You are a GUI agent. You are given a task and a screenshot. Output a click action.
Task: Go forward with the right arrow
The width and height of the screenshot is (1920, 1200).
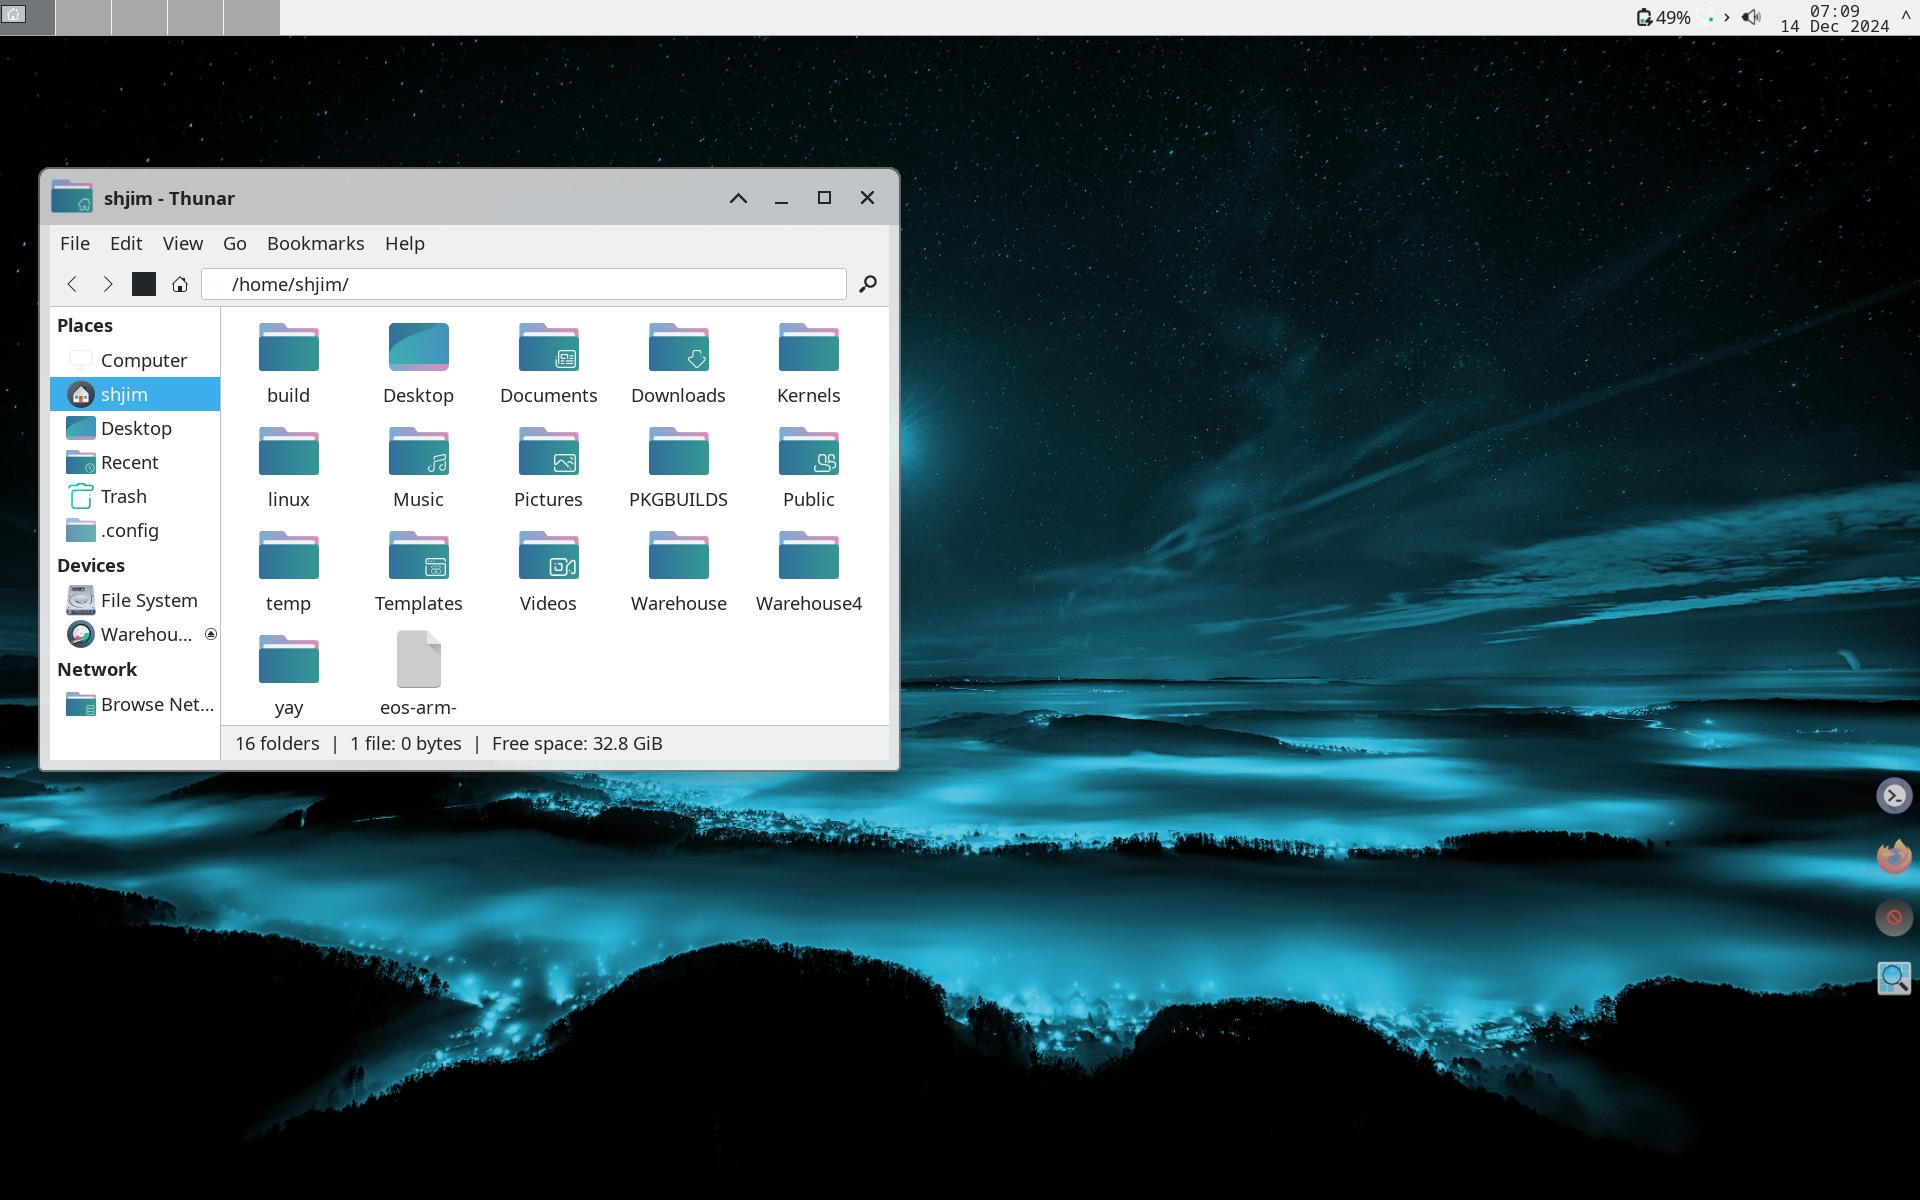click(x=108, y=284)
